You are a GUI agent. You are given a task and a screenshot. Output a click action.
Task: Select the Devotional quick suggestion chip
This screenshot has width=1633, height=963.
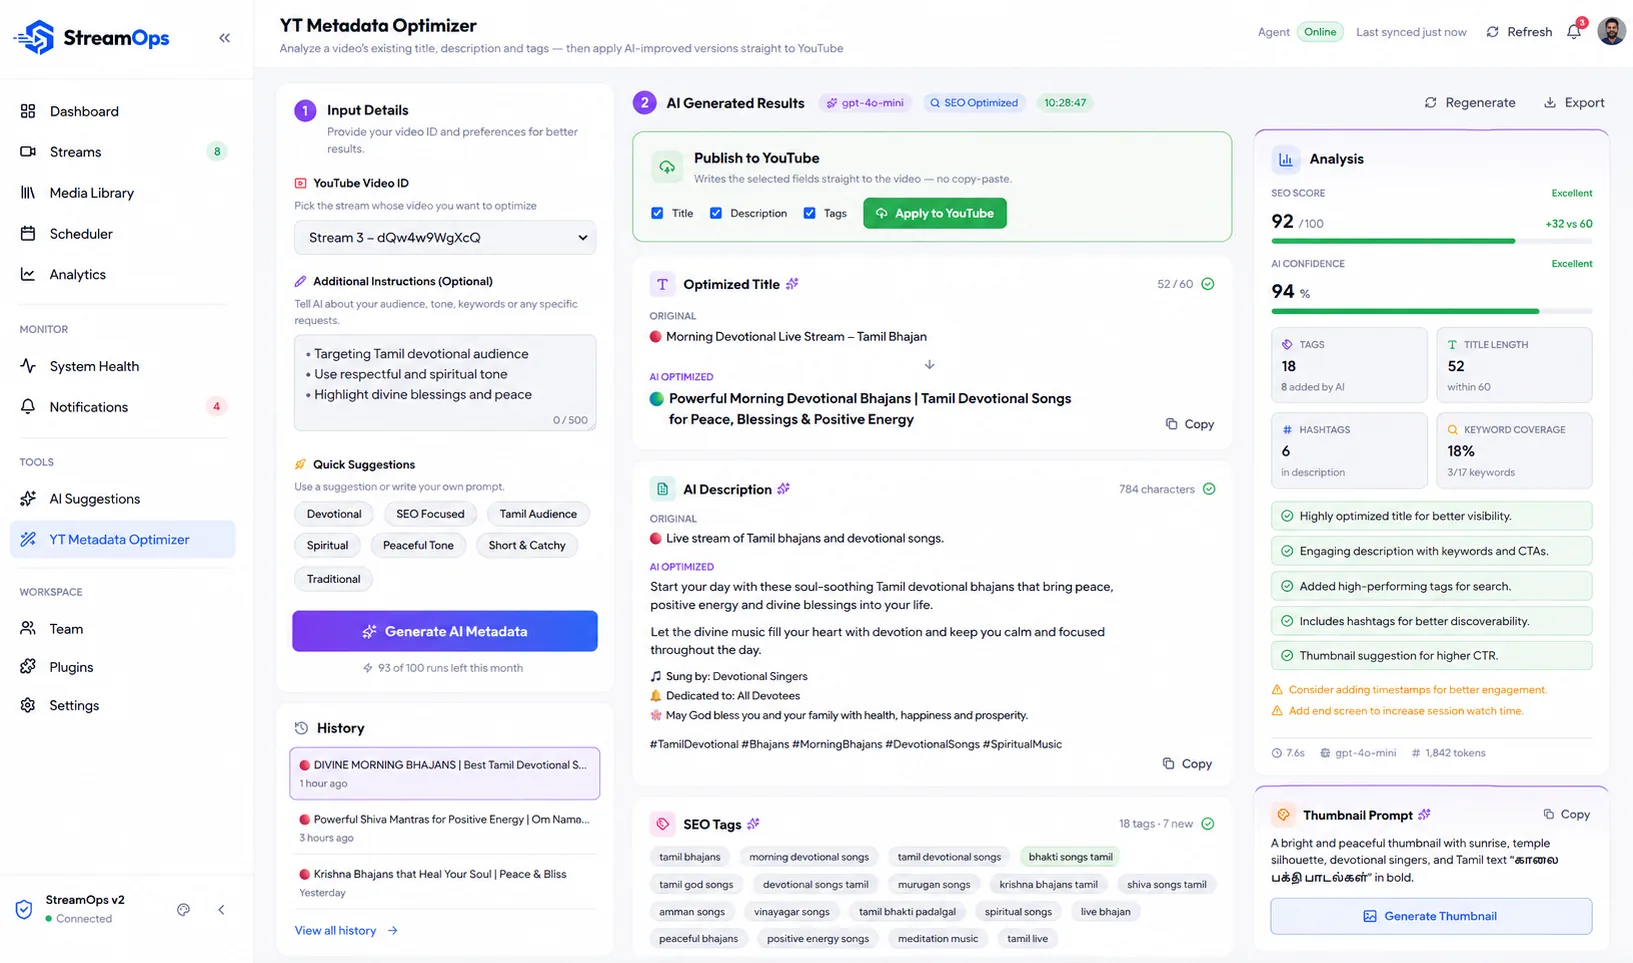(334, 514)
